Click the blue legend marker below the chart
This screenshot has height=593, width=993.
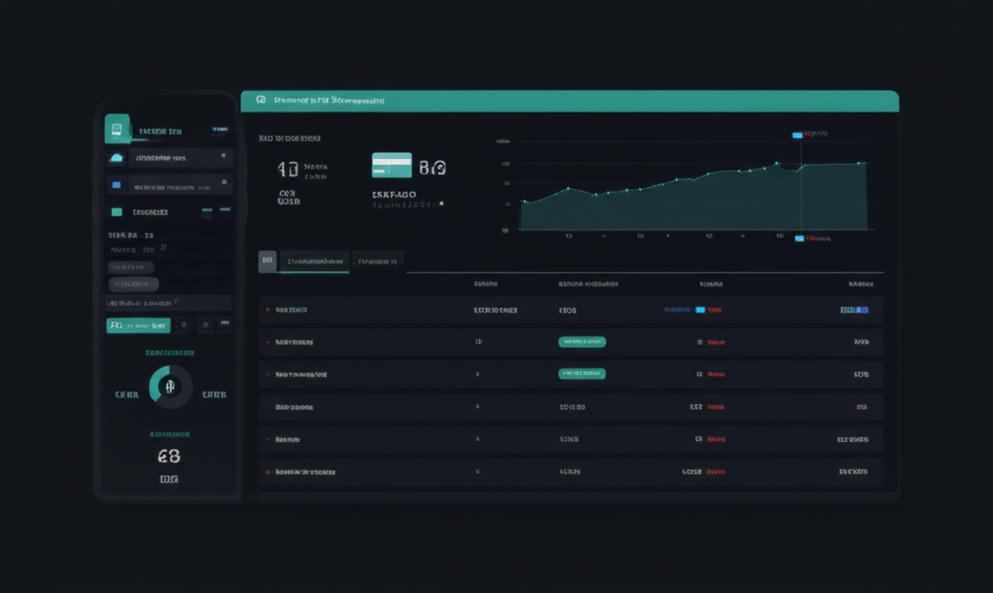point(799,238)
